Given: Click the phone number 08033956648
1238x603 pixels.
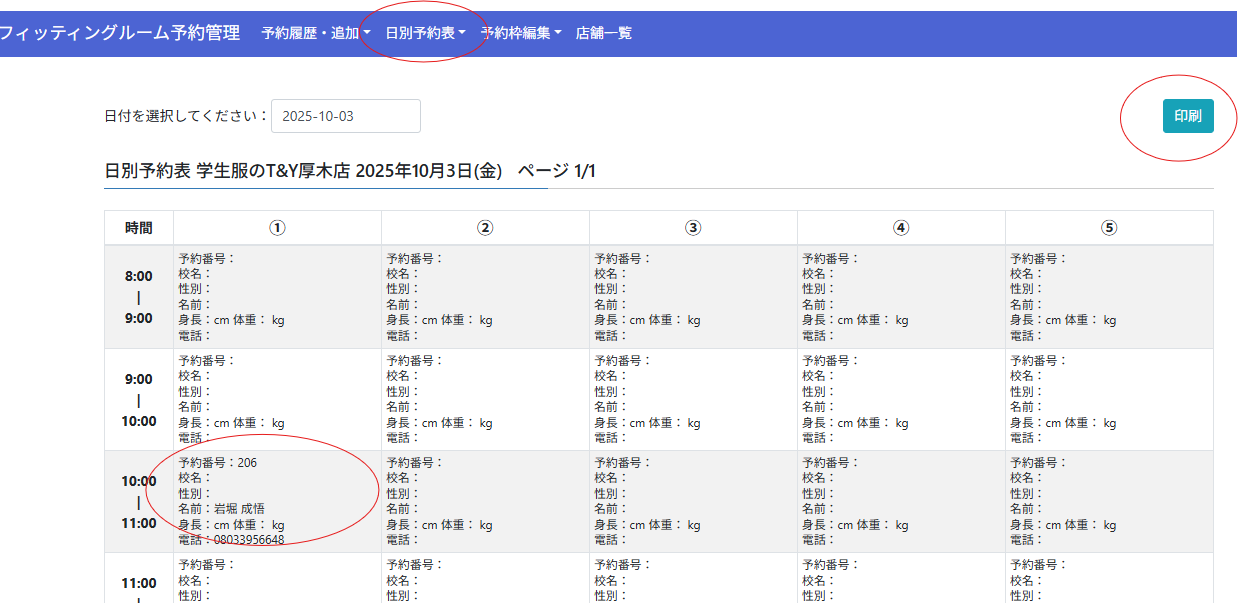Looking at the screenshot, I should [248, 540].
